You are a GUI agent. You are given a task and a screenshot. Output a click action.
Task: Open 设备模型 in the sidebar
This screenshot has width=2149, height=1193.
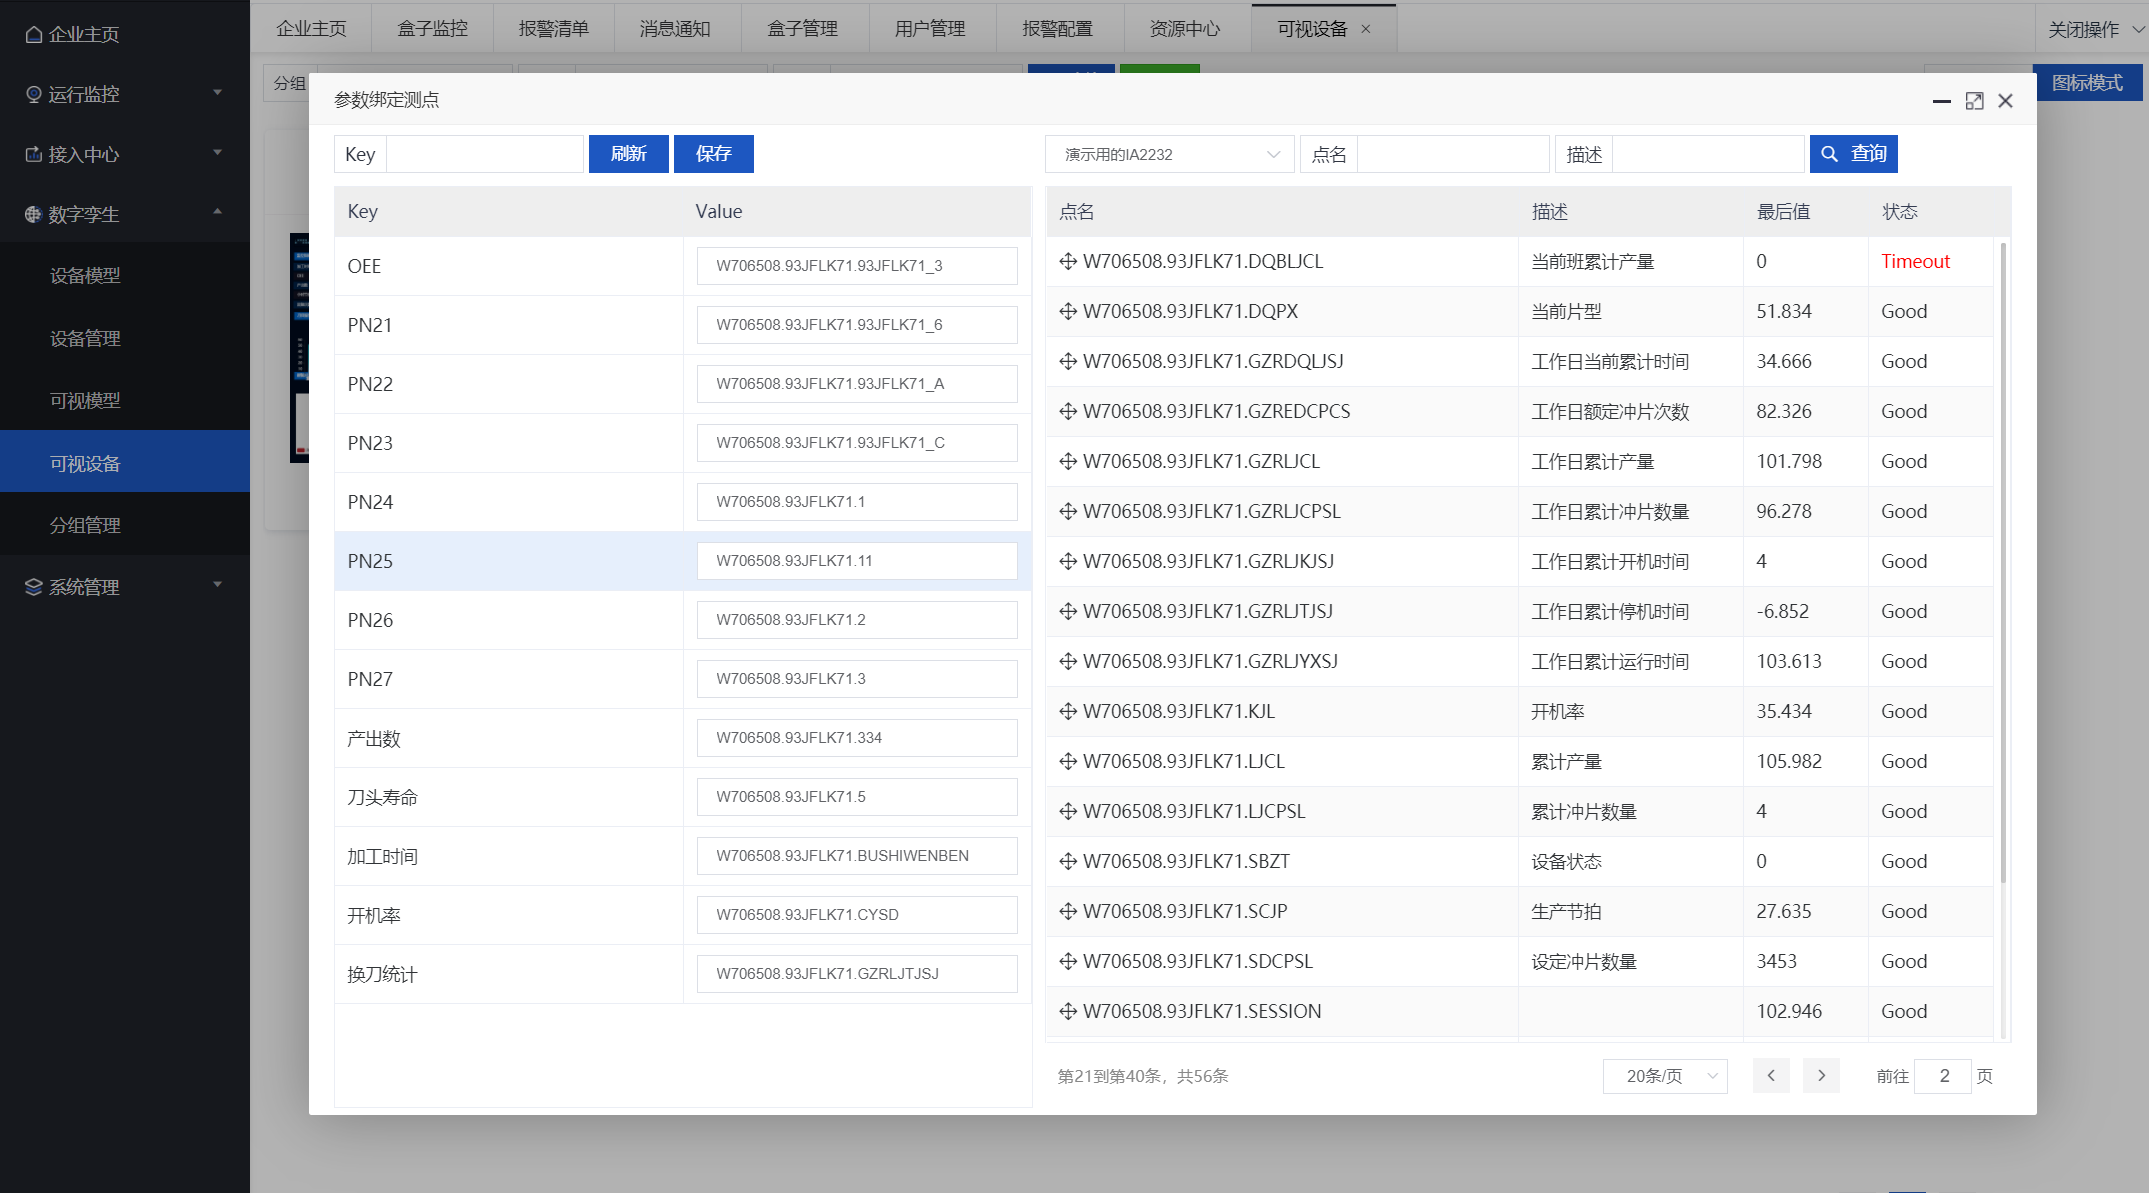124,276
